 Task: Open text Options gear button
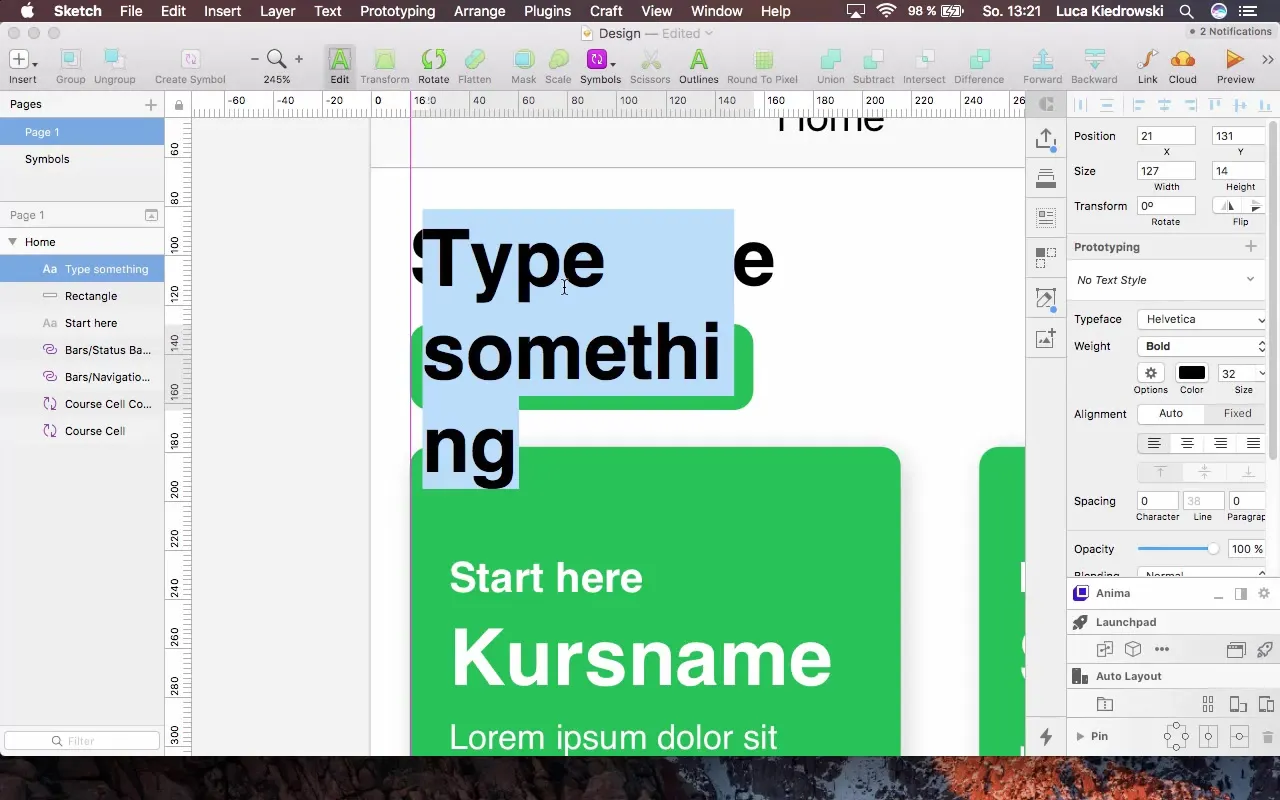[x=1150, y=373]
